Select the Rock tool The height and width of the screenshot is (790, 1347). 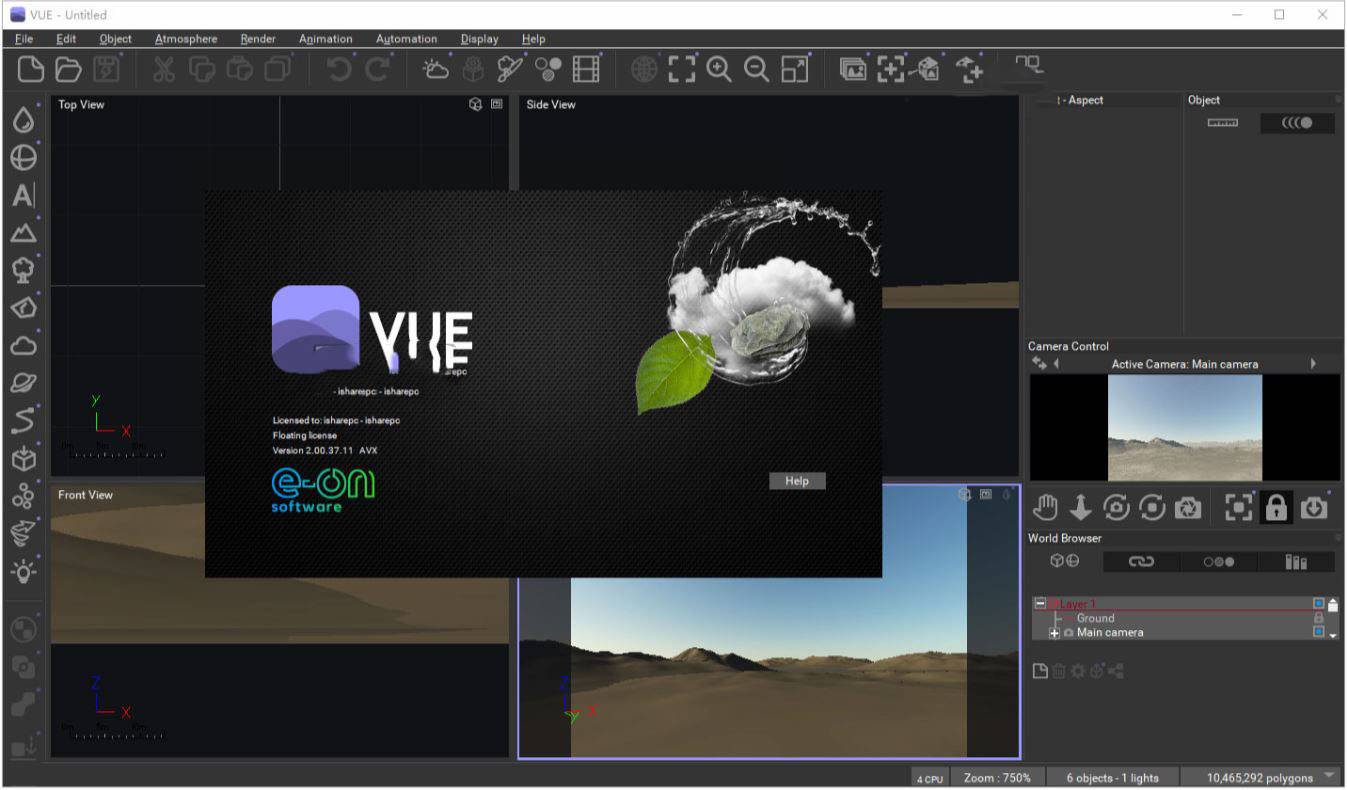click(x=24, y=307)
